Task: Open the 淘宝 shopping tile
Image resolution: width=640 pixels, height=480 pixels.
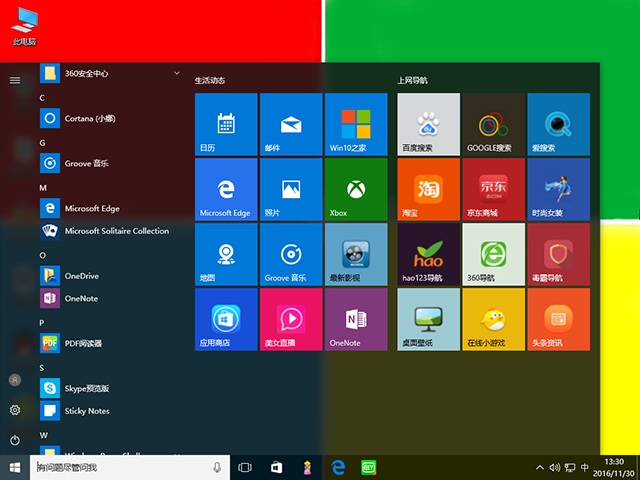Action: 428,189
